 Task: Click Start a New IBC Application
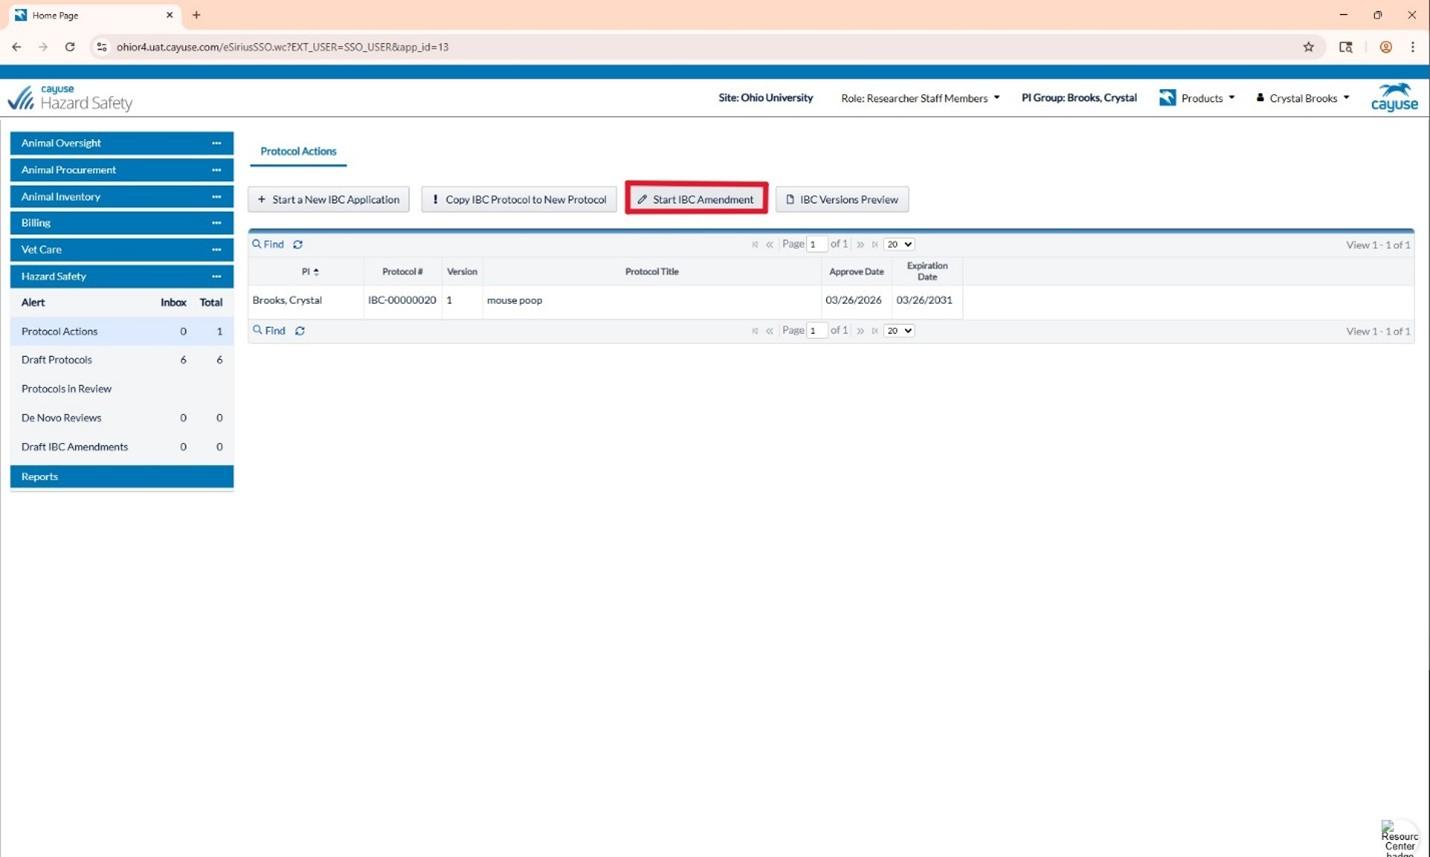click(328, 199)
